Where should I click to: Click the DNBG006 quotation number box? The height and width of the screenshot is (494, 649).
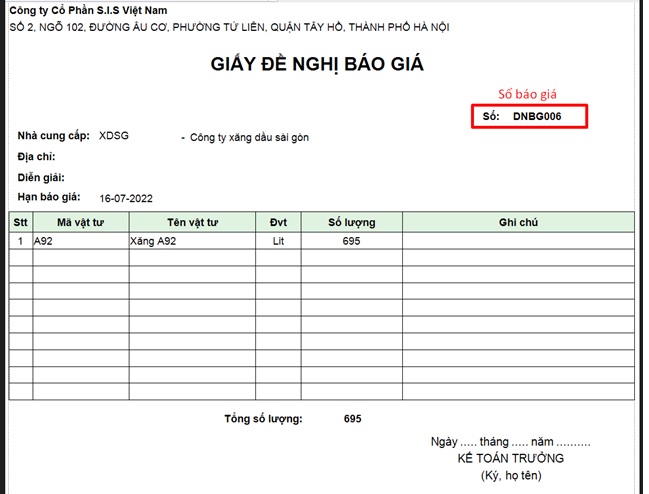coord(529,117)
